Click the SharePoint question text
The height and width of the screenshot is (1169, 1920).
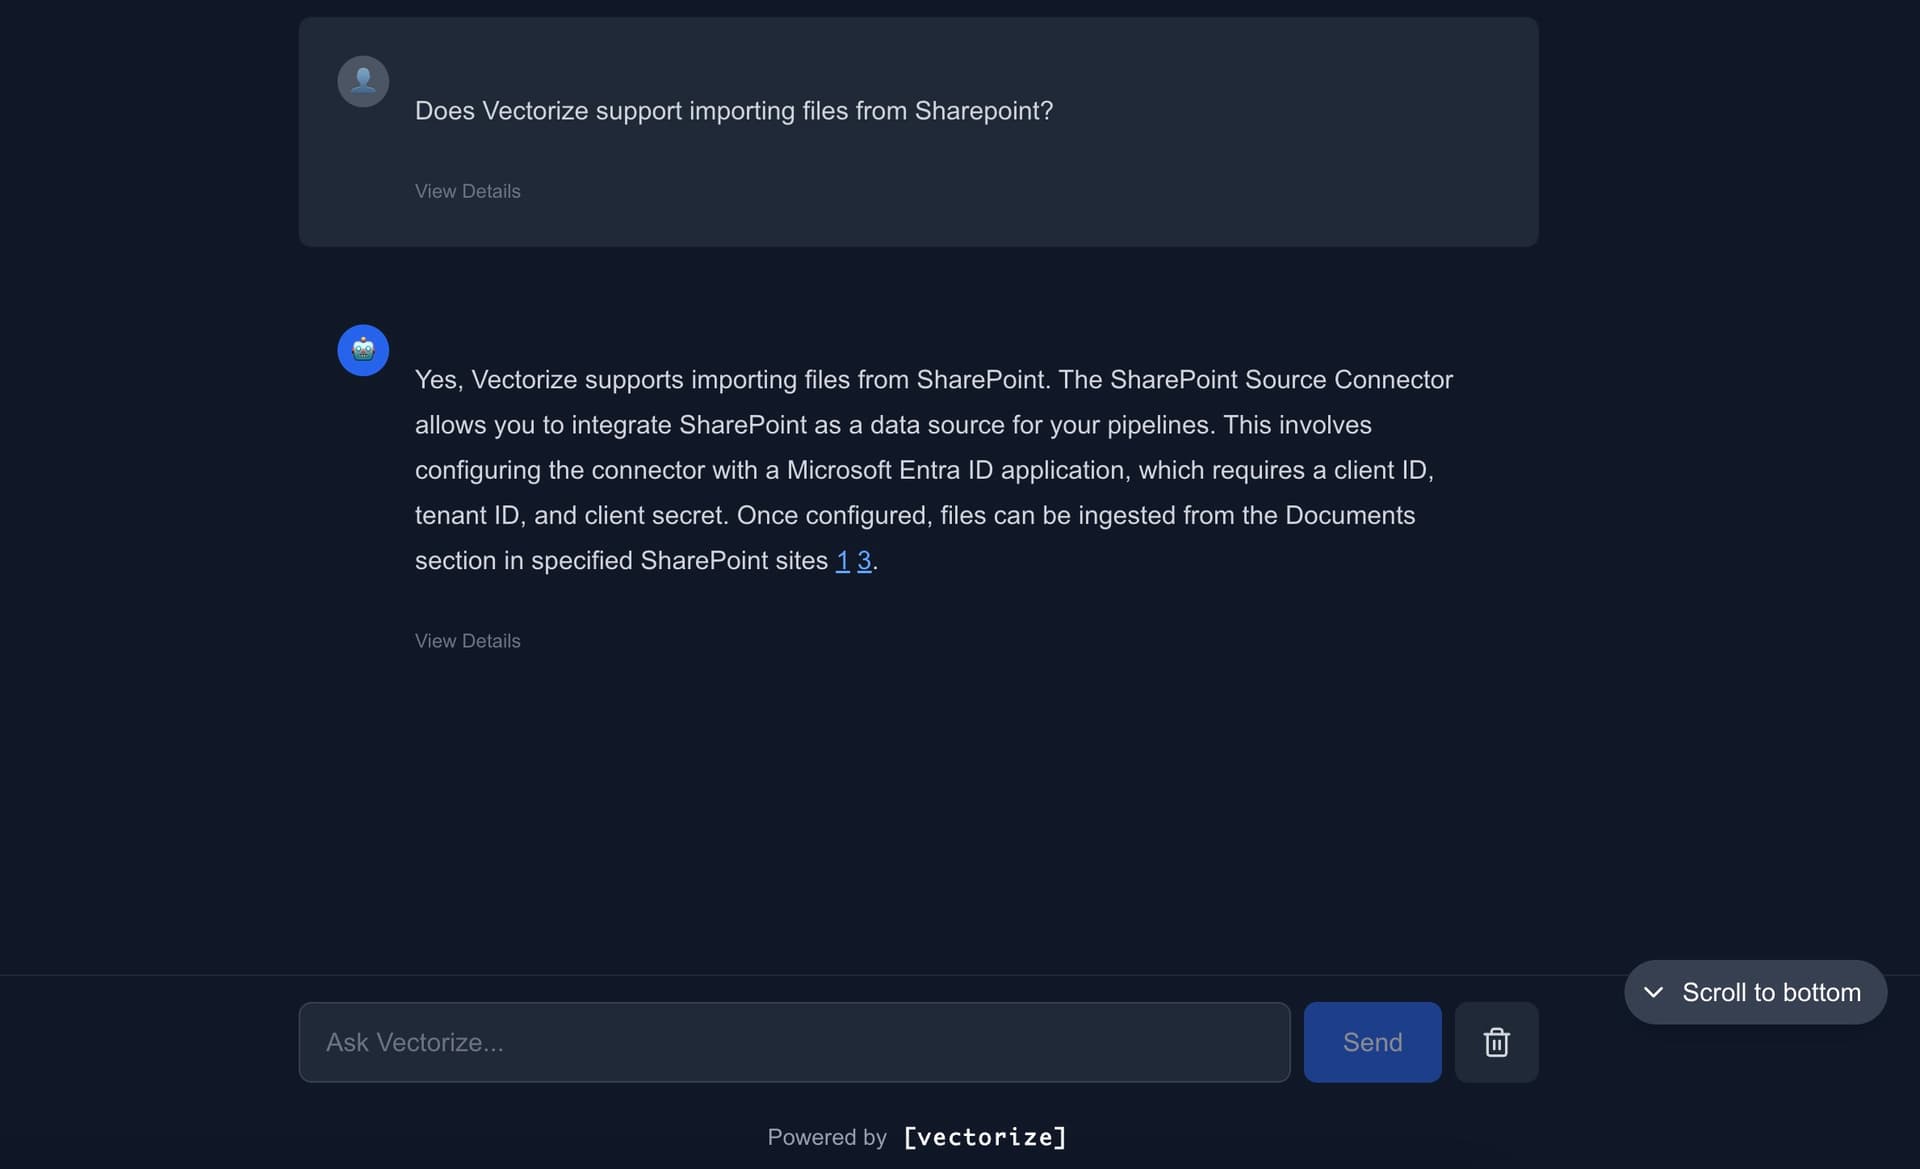(733, 111)
